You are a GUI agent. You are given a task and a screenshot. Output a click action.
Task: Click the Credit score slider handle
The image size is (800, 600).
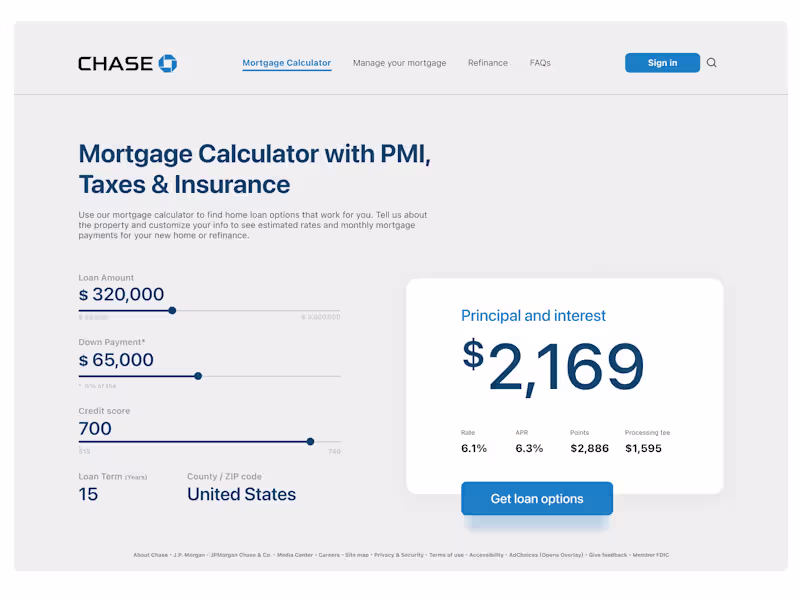tap(310, 441)
